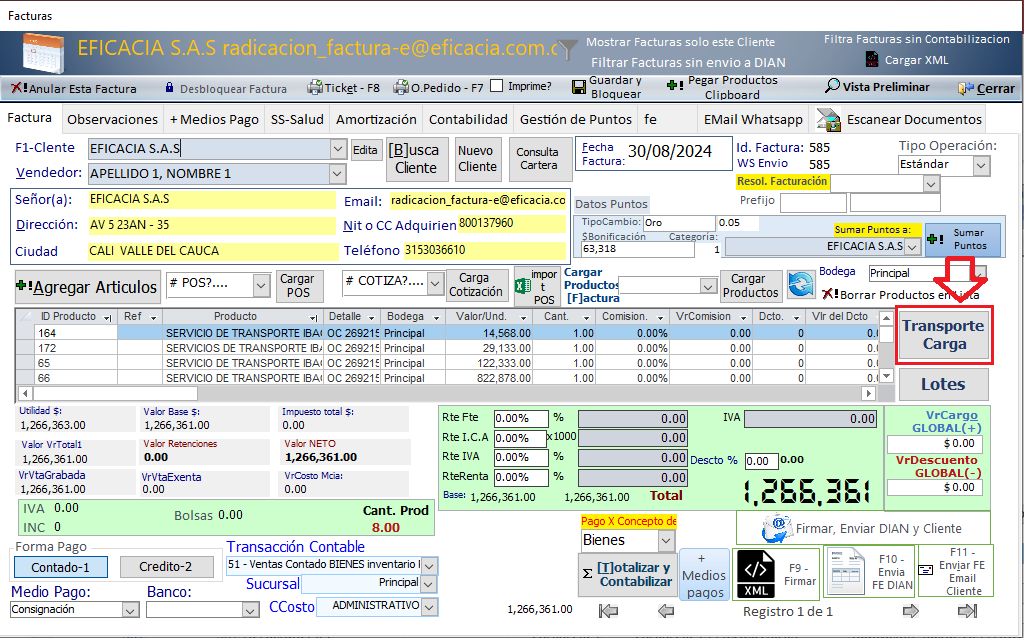Open the Sucursal Principal dropdown

(428, 584)
